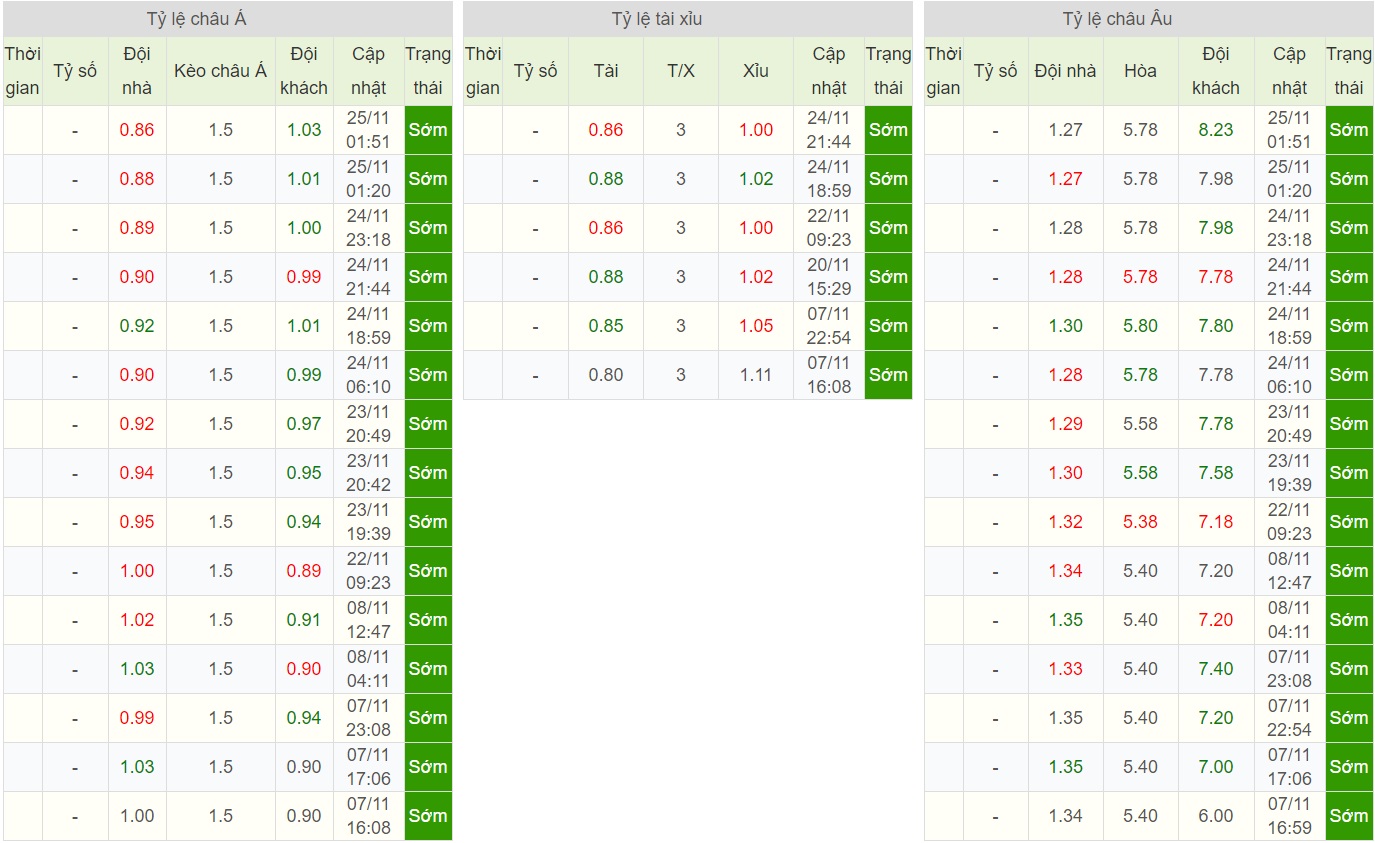The image size is (1375, 843).
Task: Click European table timestamp 07/11 16:59
Action: pyautogui.click(x=1289, y=816)
